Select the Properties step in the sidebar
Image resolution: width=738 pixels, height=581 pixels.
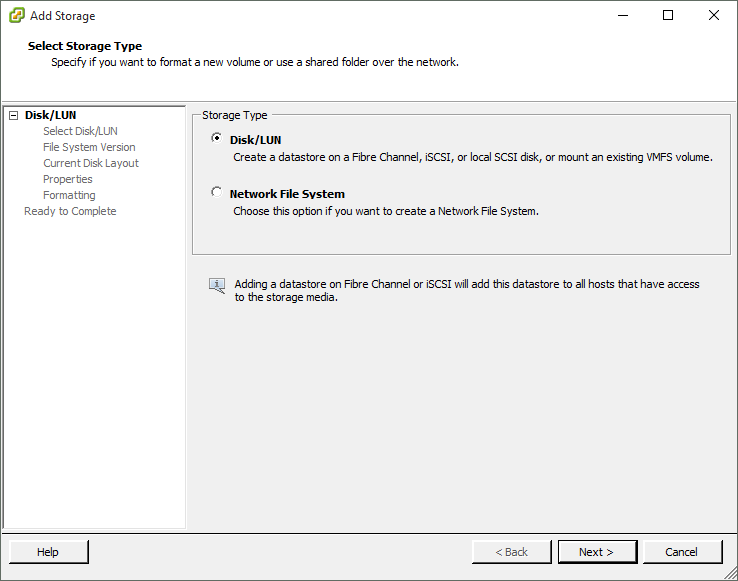(x=68, y=179)
